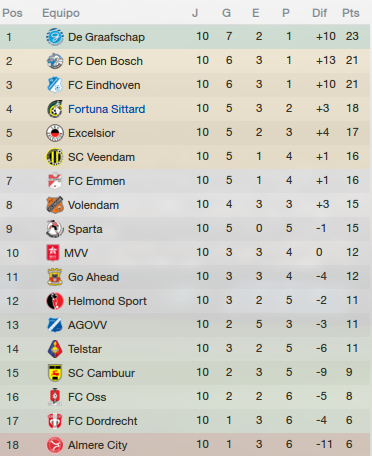Screen dimensions: 372x456
Task: Sort by the Dif column header
Action: tap(319, 13)
